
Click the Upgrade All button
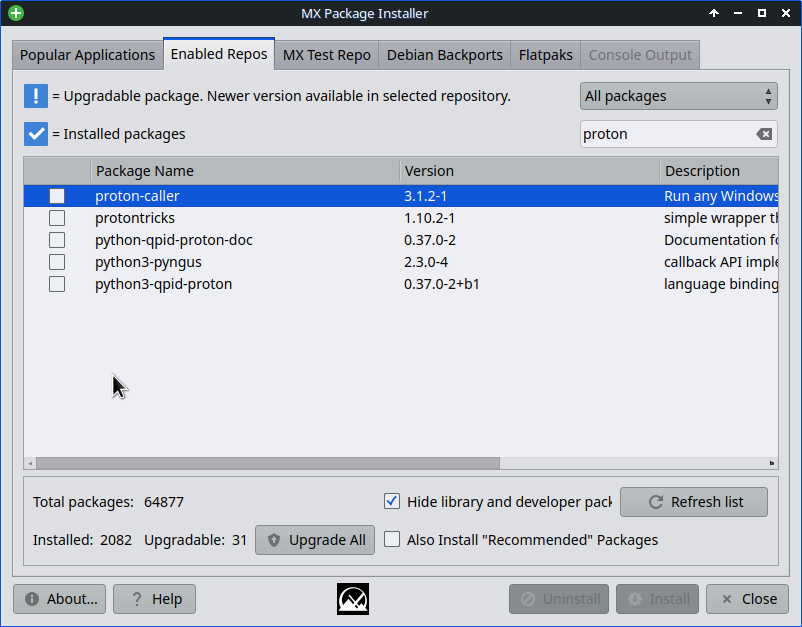point(315,540)
